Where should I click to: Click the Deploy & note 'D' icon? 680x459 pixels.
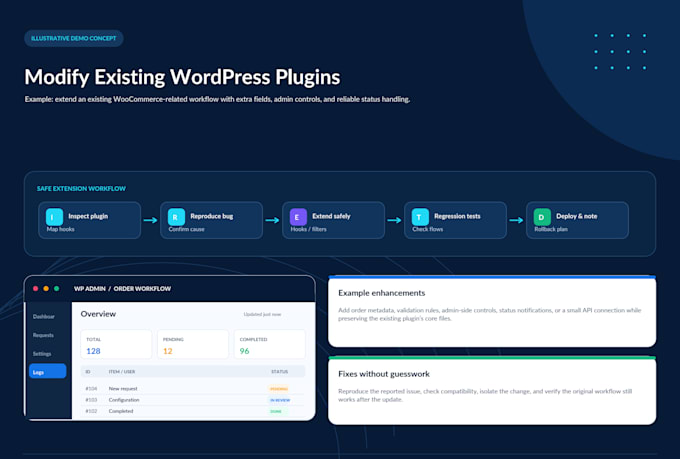(x=542, y=216)
